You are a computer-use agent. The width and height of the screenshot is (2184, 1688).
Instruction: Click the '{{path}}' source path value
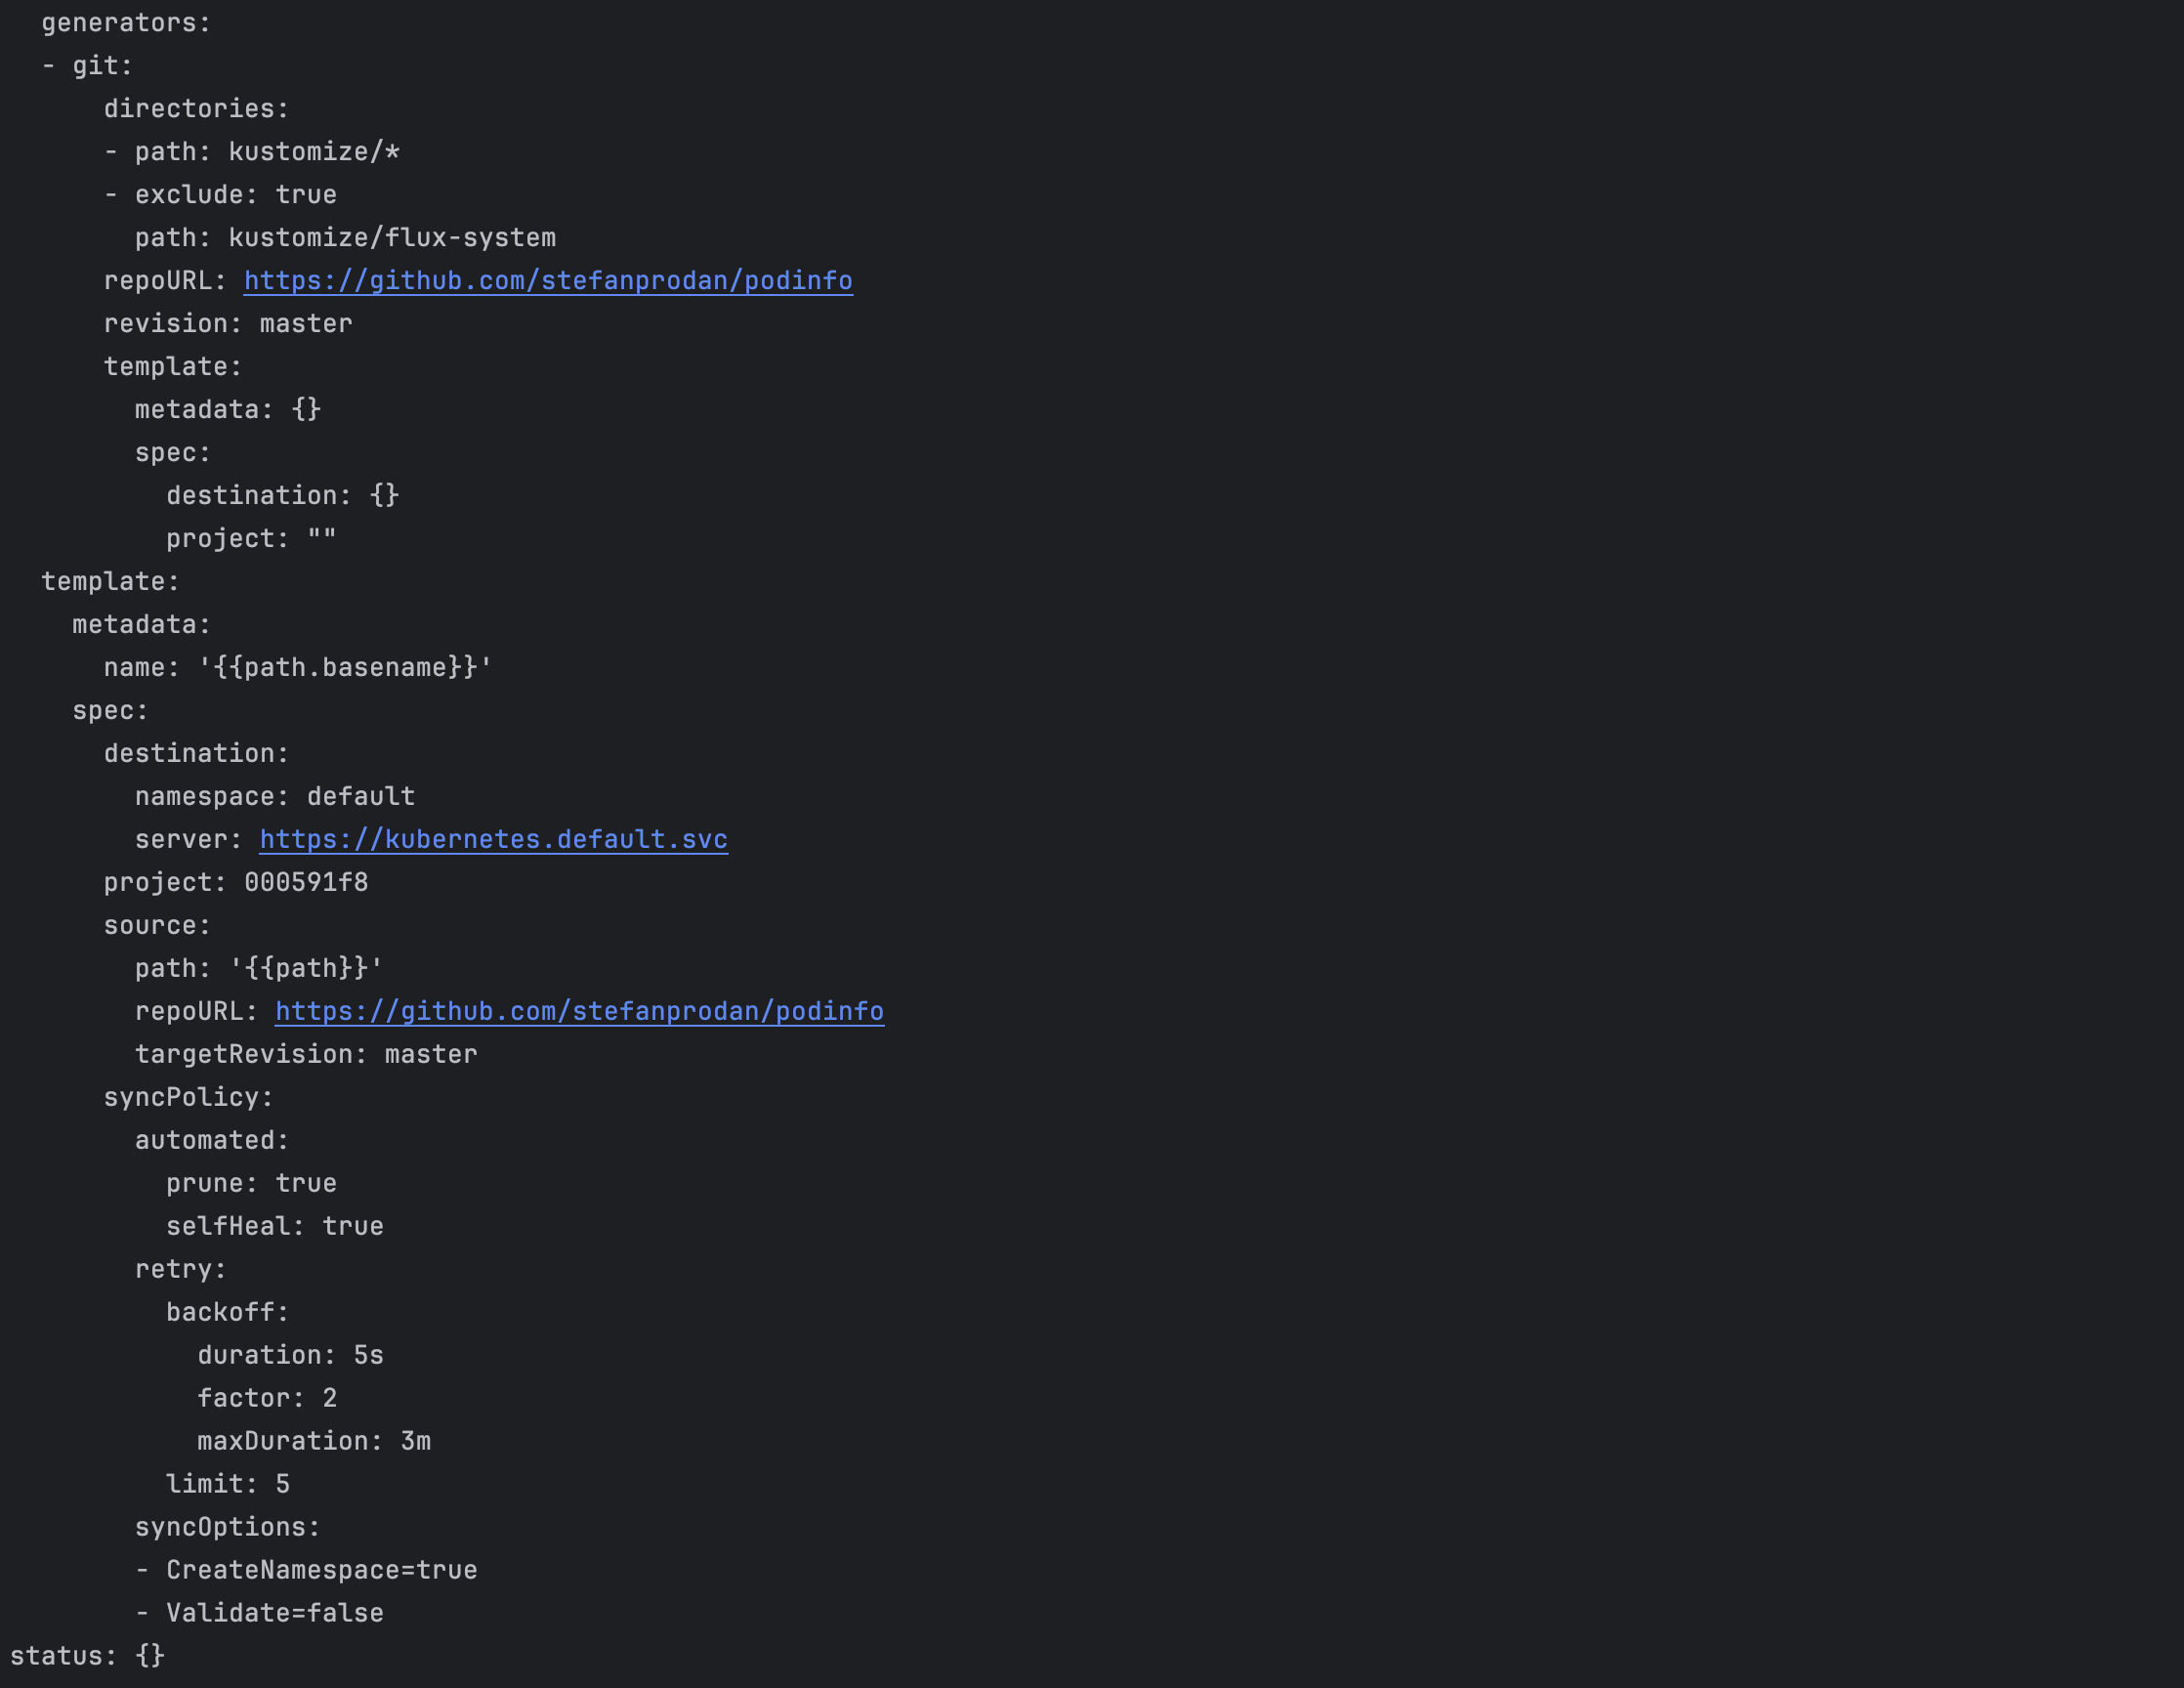coord(306,969)
